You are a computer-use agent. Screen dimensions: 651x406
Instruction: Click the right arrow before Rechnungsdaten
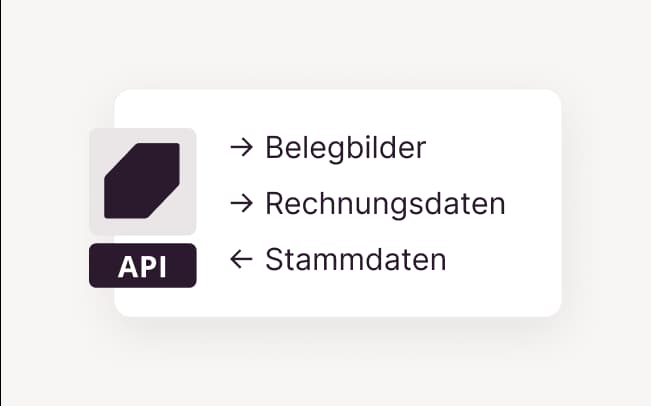(x=240, y=204)
